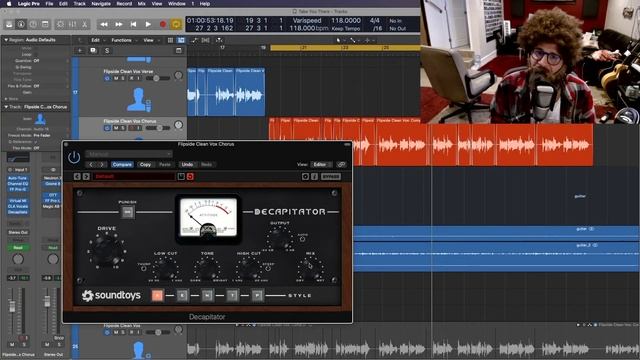Image resolution: width=640 pixels, height=360 pixels.
Task: Click the Fast Forward transport button
Action: point(119,24)
